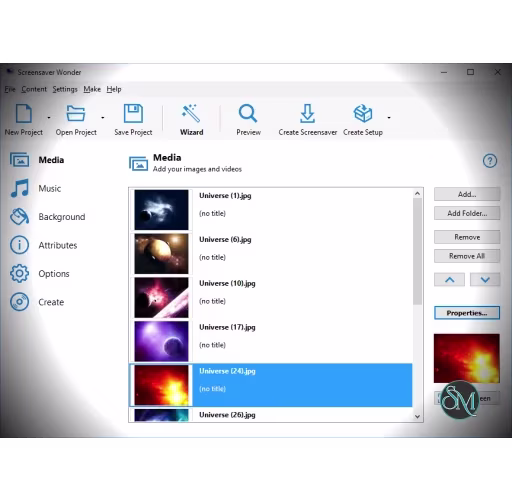Open the Music section note icon

tap(20, 188)
